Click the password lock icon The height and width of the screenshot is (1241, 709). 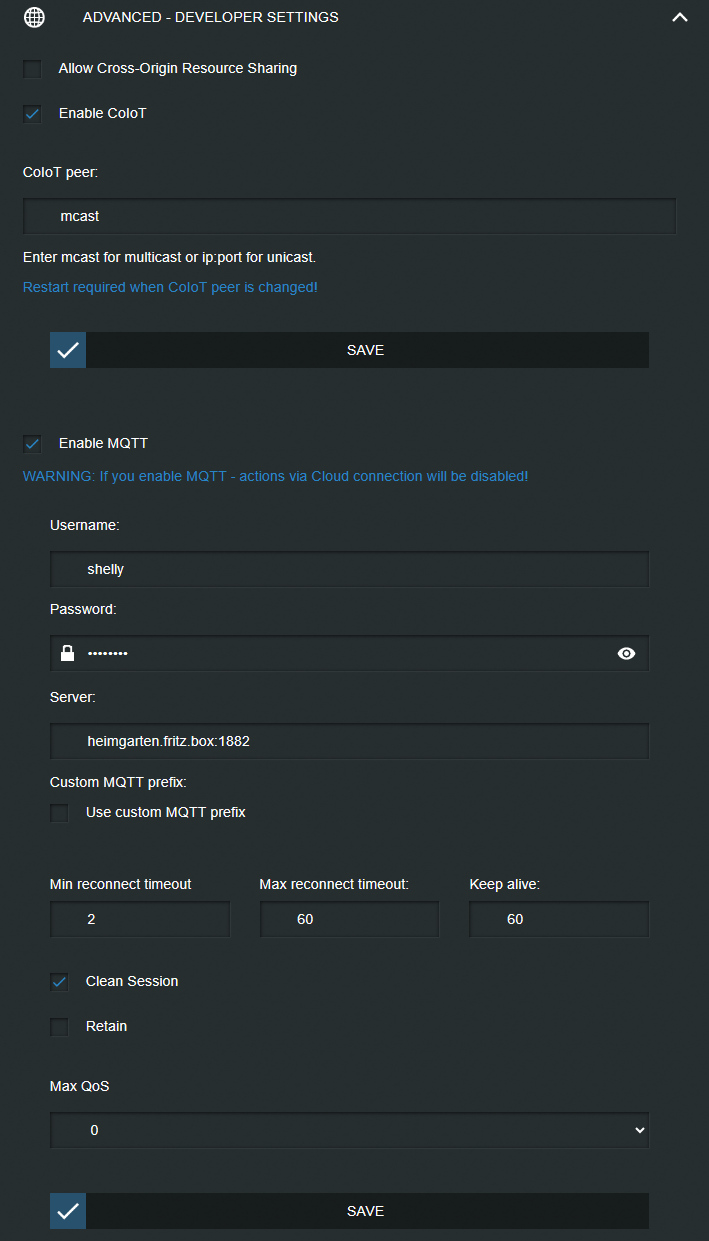[67, 653]
